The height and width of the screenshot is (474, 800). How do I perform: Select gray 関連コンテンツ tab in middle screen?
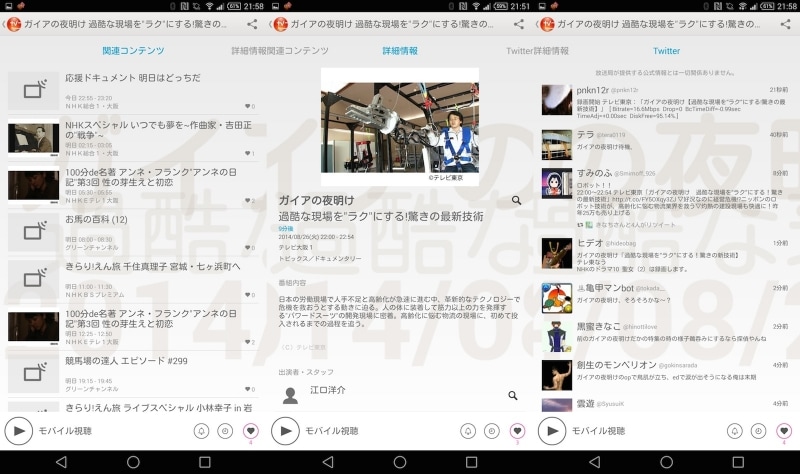tap(298, 51)
